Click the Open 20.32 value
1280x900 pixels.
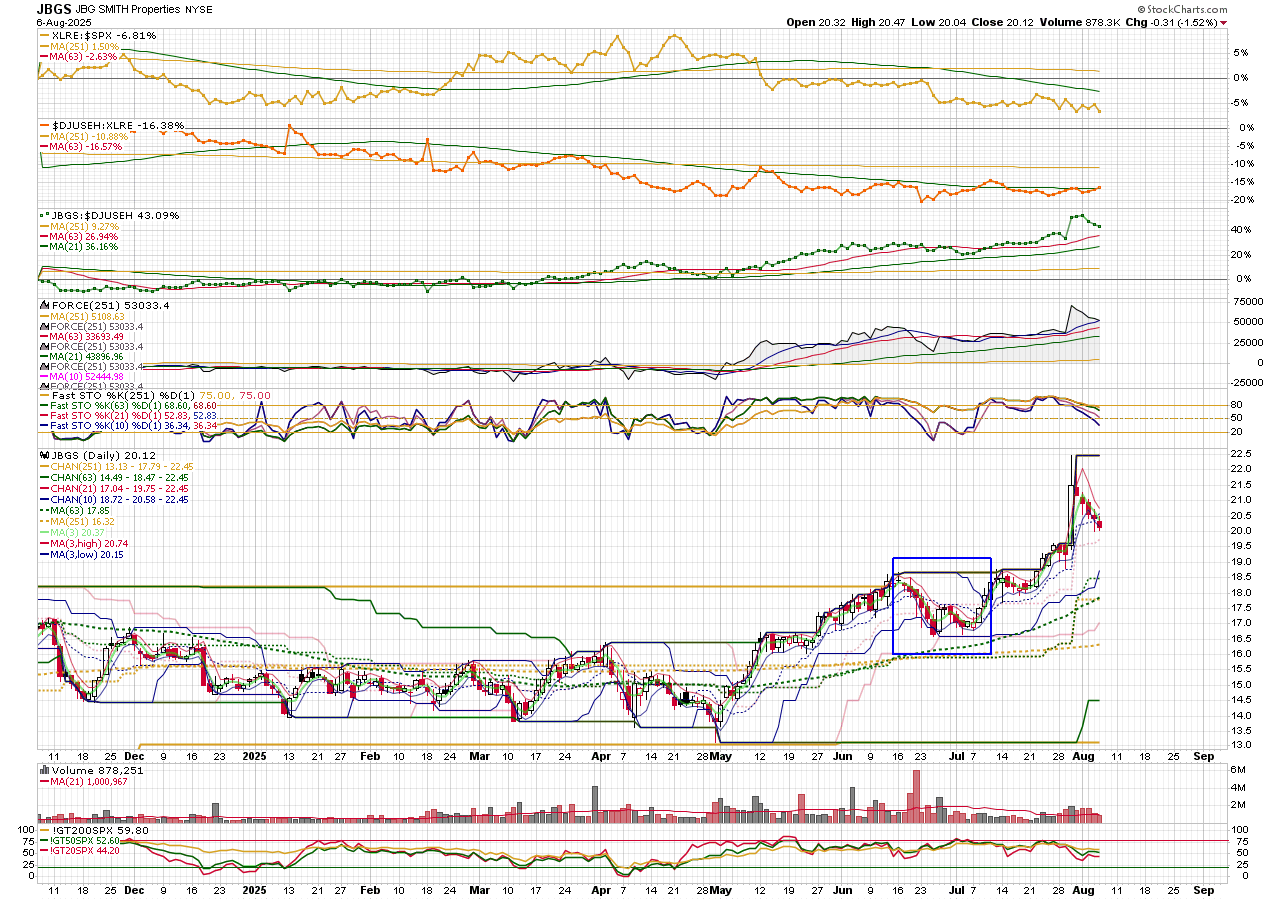[816, 22]
